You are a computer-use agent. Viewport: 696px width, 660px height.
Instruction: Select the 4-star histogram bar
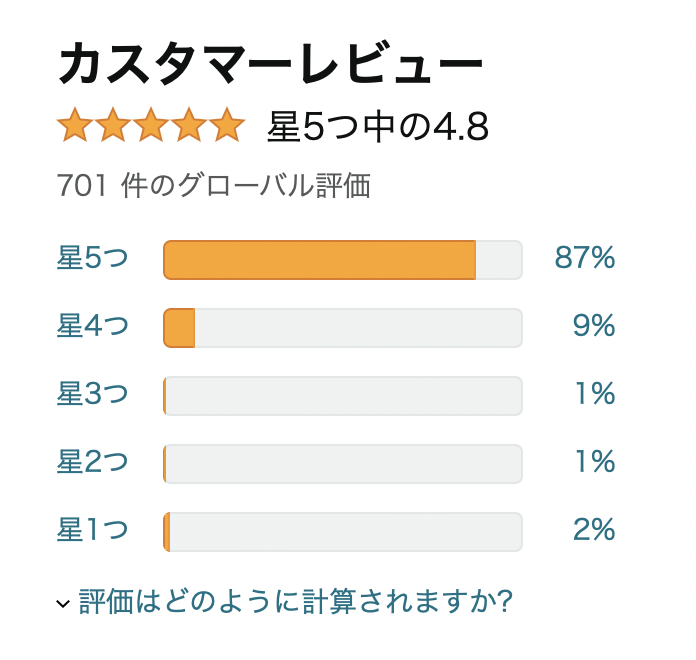pyautogui.click(x=342, y=328)
